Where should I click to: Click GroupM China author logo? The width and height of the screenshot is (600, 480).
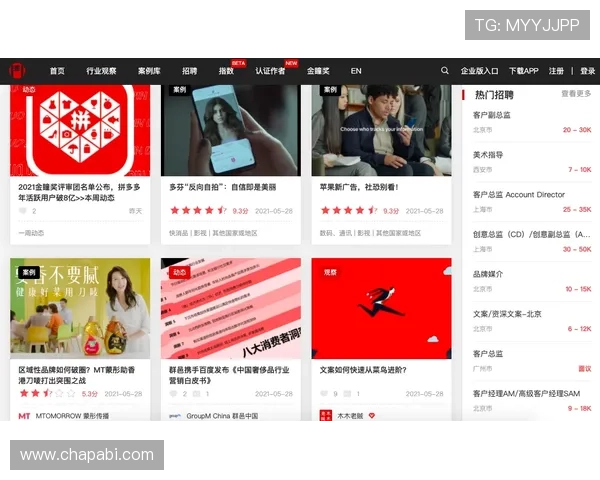click(175, 416)
